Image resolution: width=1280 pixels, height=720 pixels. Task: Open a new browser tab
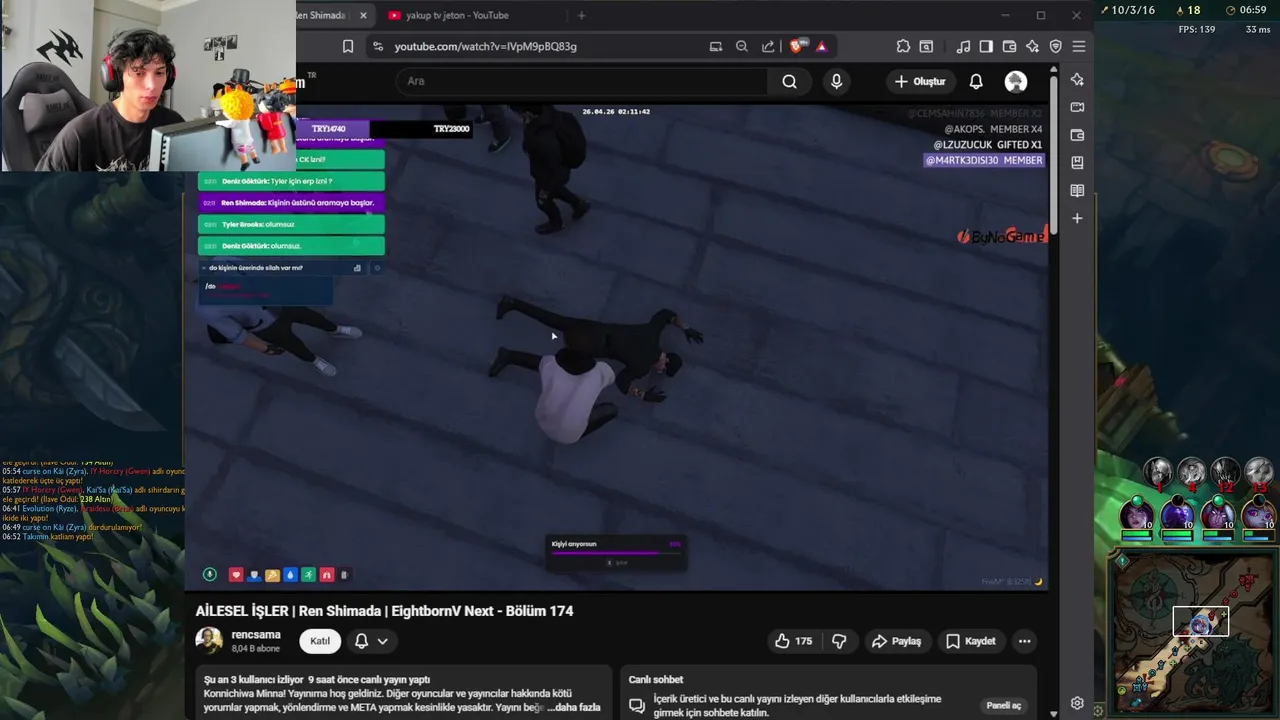point(581,15)
